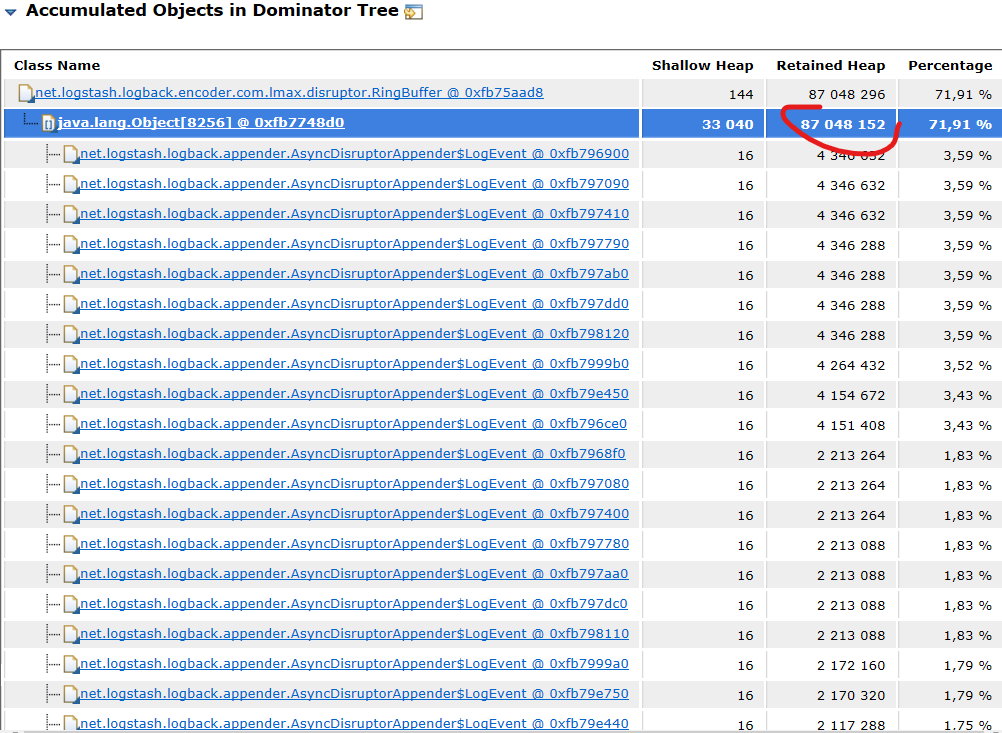Click the Shallow Heap column header

(702, 65)
